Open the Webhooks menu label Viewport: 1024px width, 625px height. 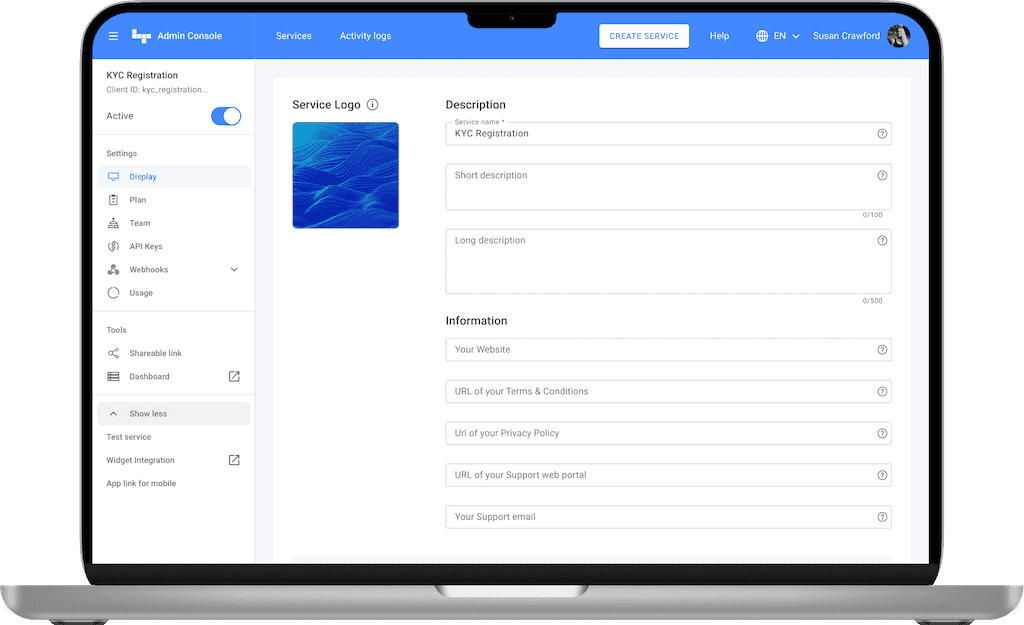click(x=148, y=270)
